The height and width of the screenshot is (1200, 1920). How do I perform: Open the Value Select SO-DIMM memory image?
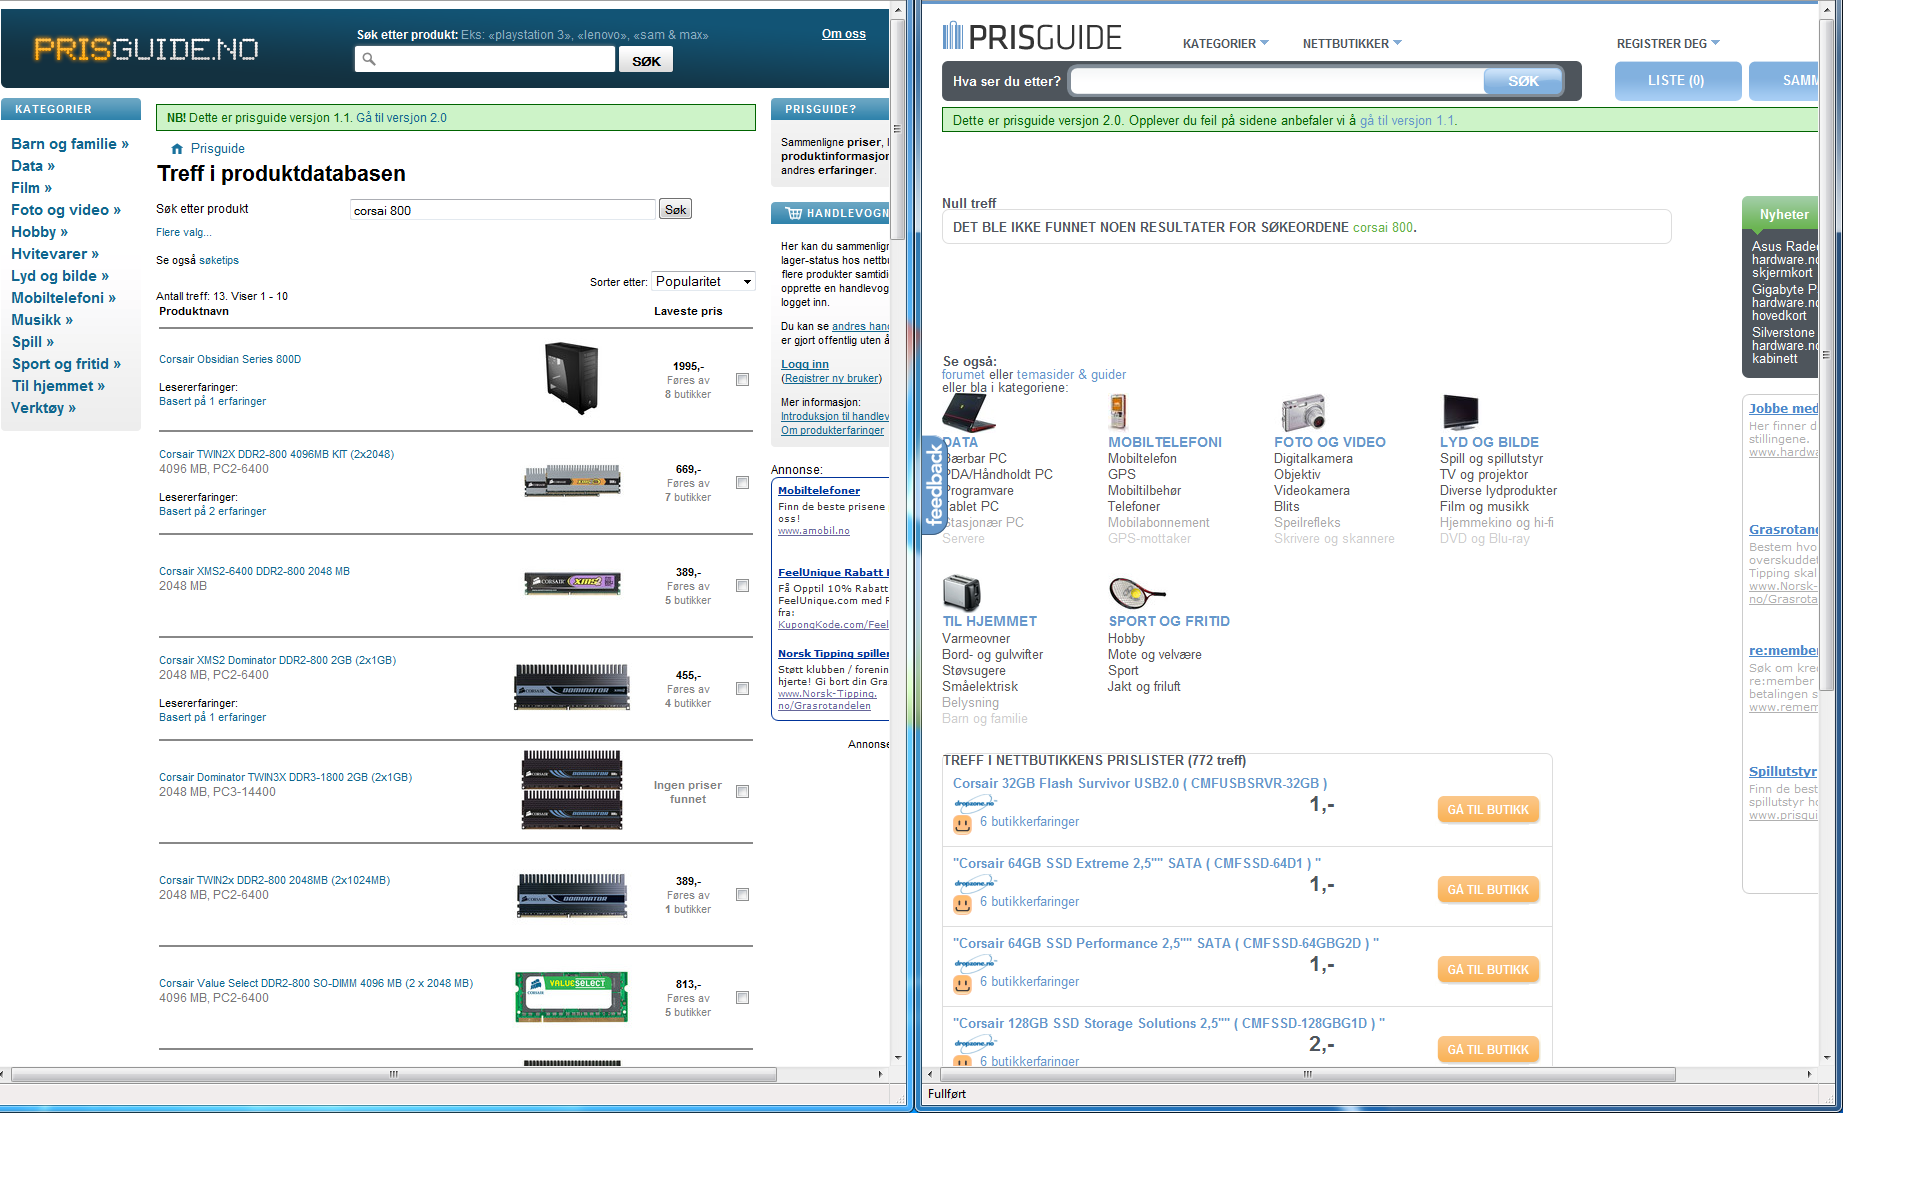pos(572,996)
